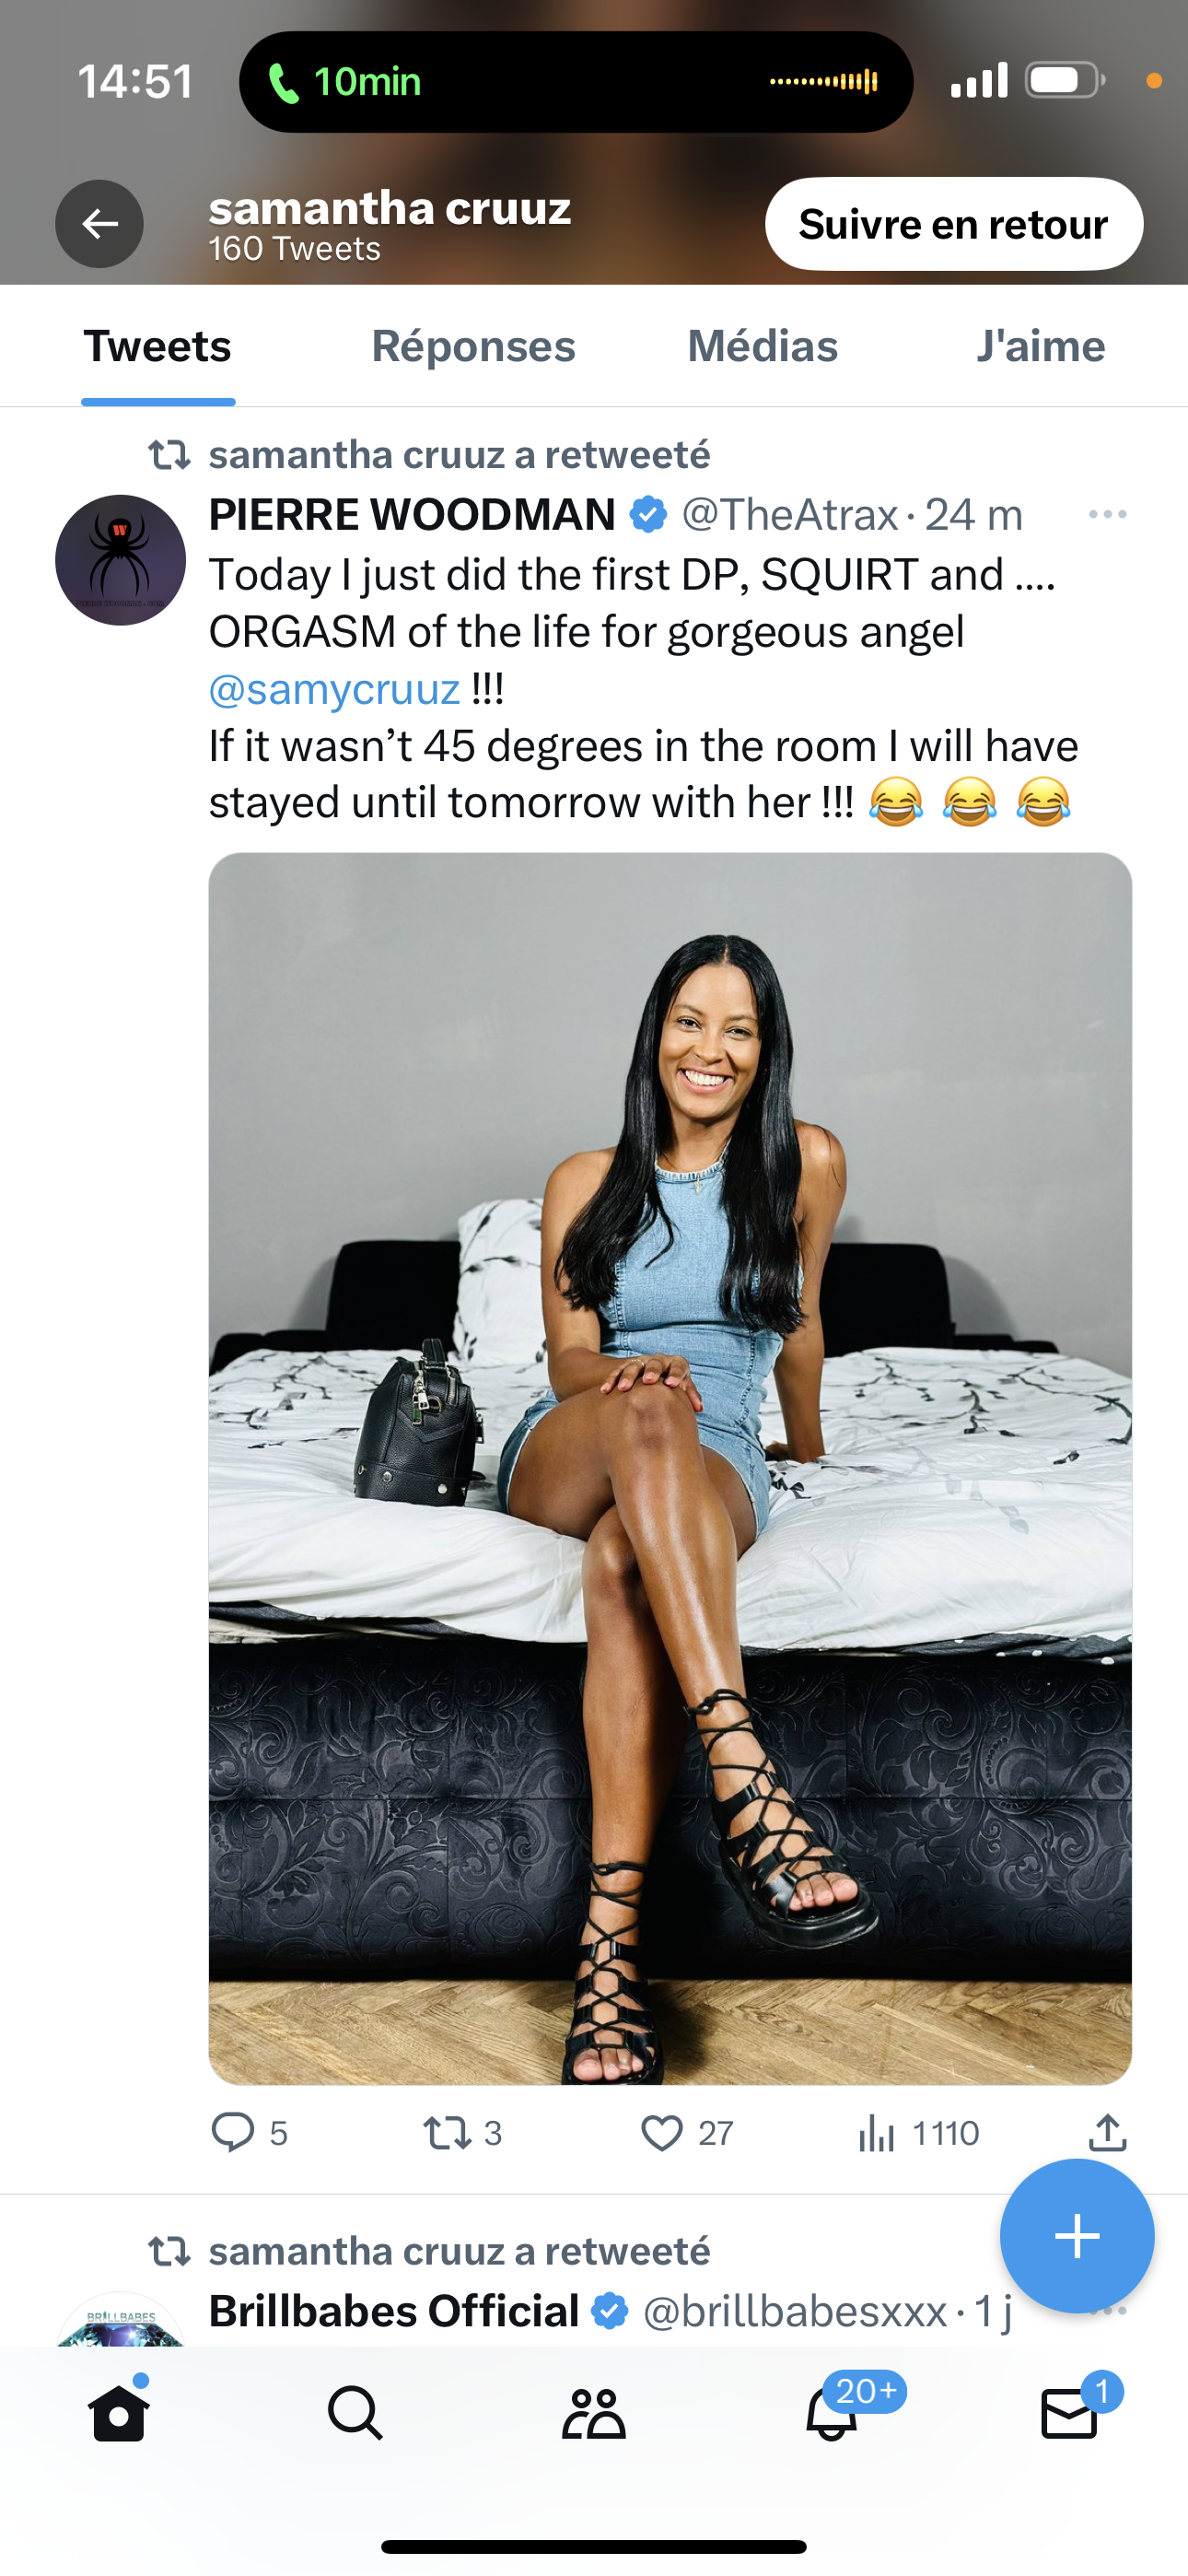Viewport: 1188px width, 2576px height.
Task: Switch to the Réponses tab
Action: point(473,346)
